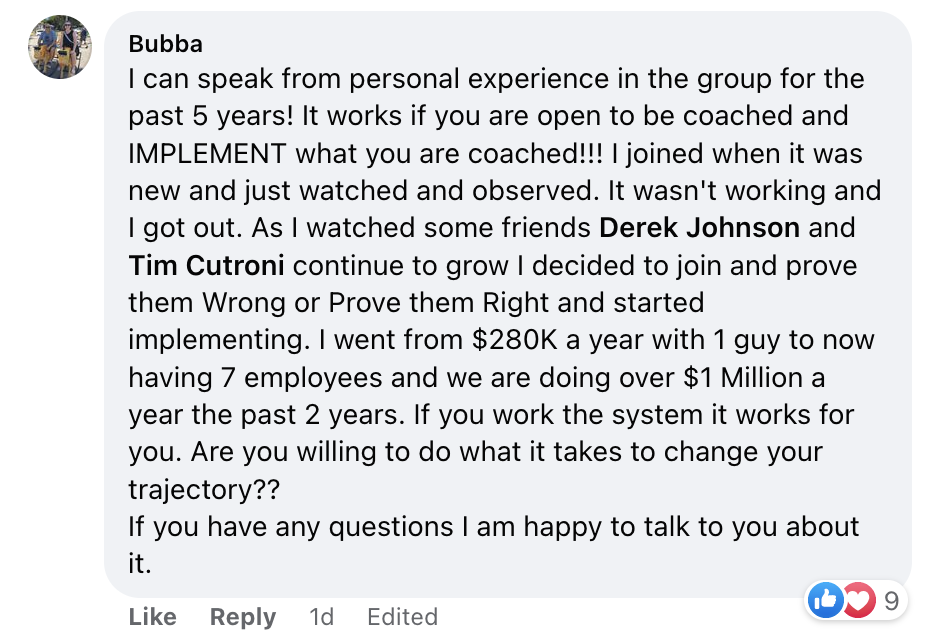Click the 1d comment timestamp

point(321,617)
